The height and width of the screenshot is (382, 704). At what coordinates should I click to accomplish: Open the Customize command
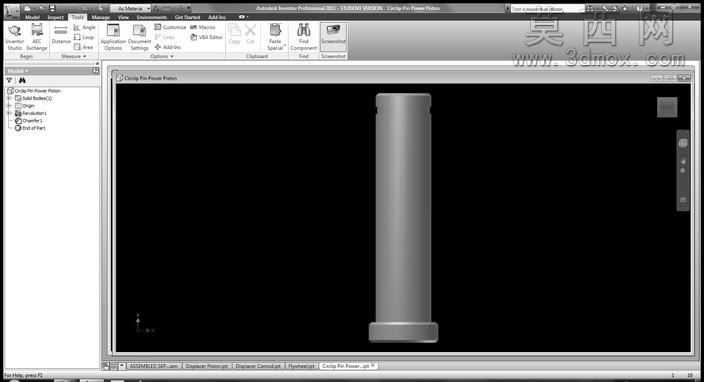pos(170,27)
